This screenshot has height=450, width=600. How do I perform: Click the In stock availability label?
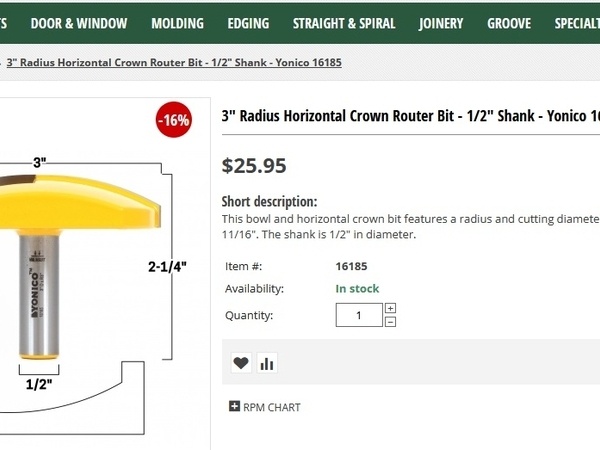pyautogui.click(x=357, y=289)
